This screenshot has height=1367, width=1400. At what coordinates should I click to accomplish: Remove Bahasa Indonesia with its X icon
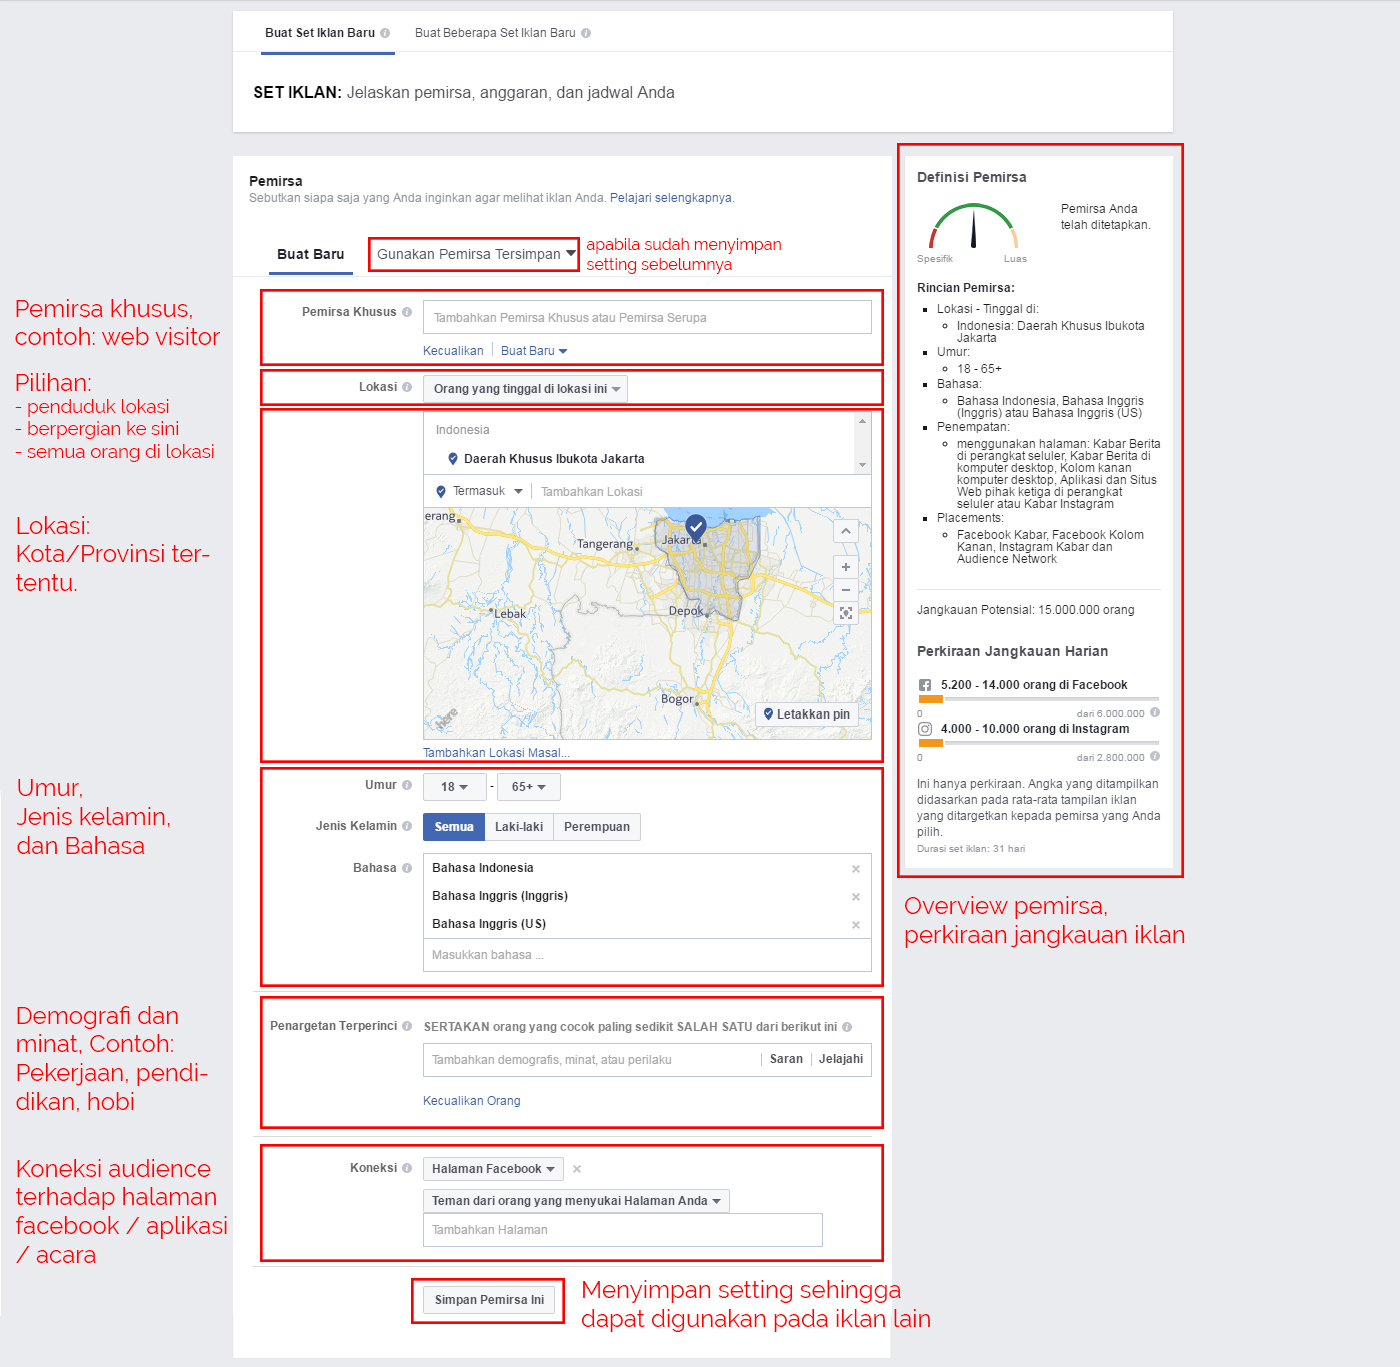pos(856,869)
